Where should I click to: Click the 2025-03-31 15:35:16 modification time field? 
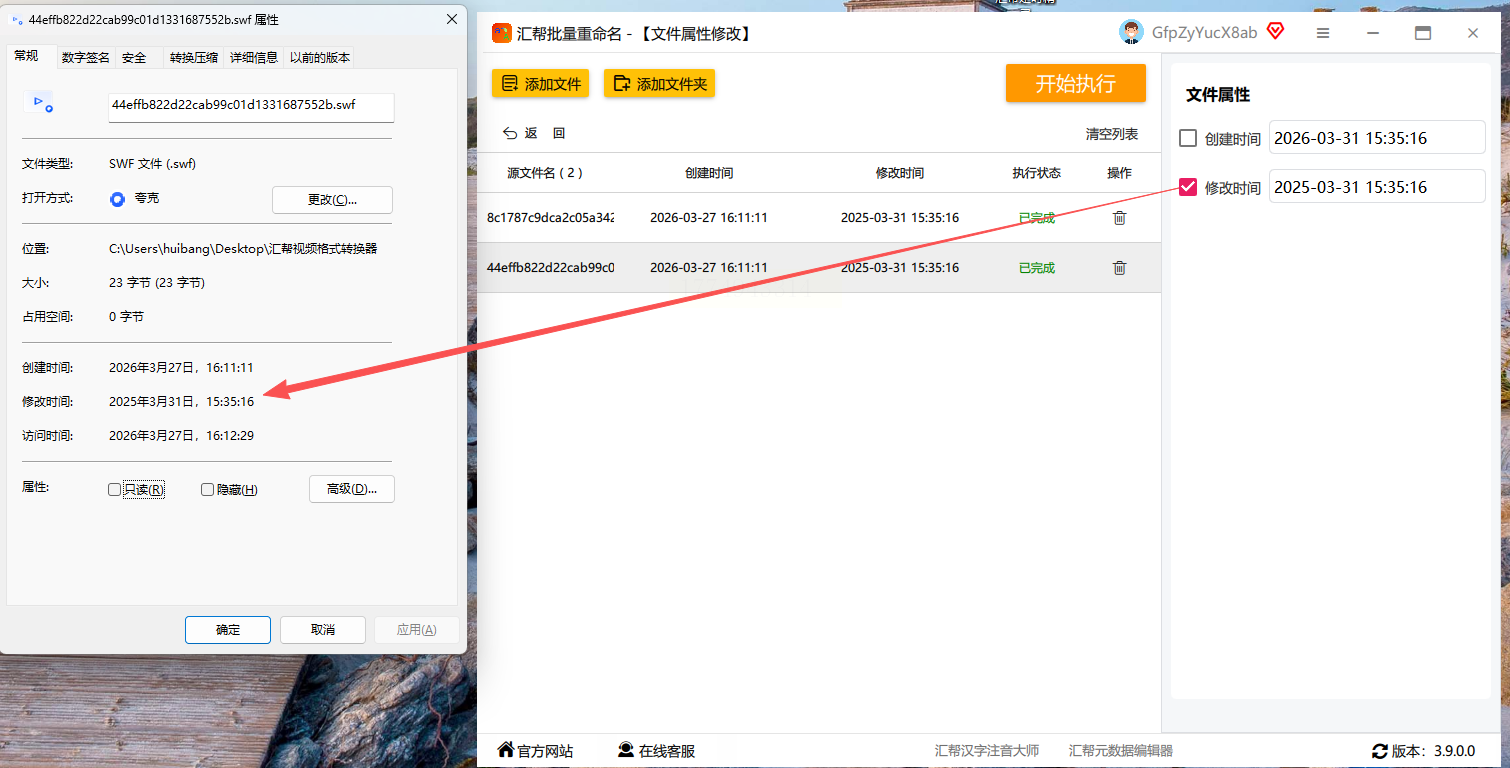[1377, 187]
